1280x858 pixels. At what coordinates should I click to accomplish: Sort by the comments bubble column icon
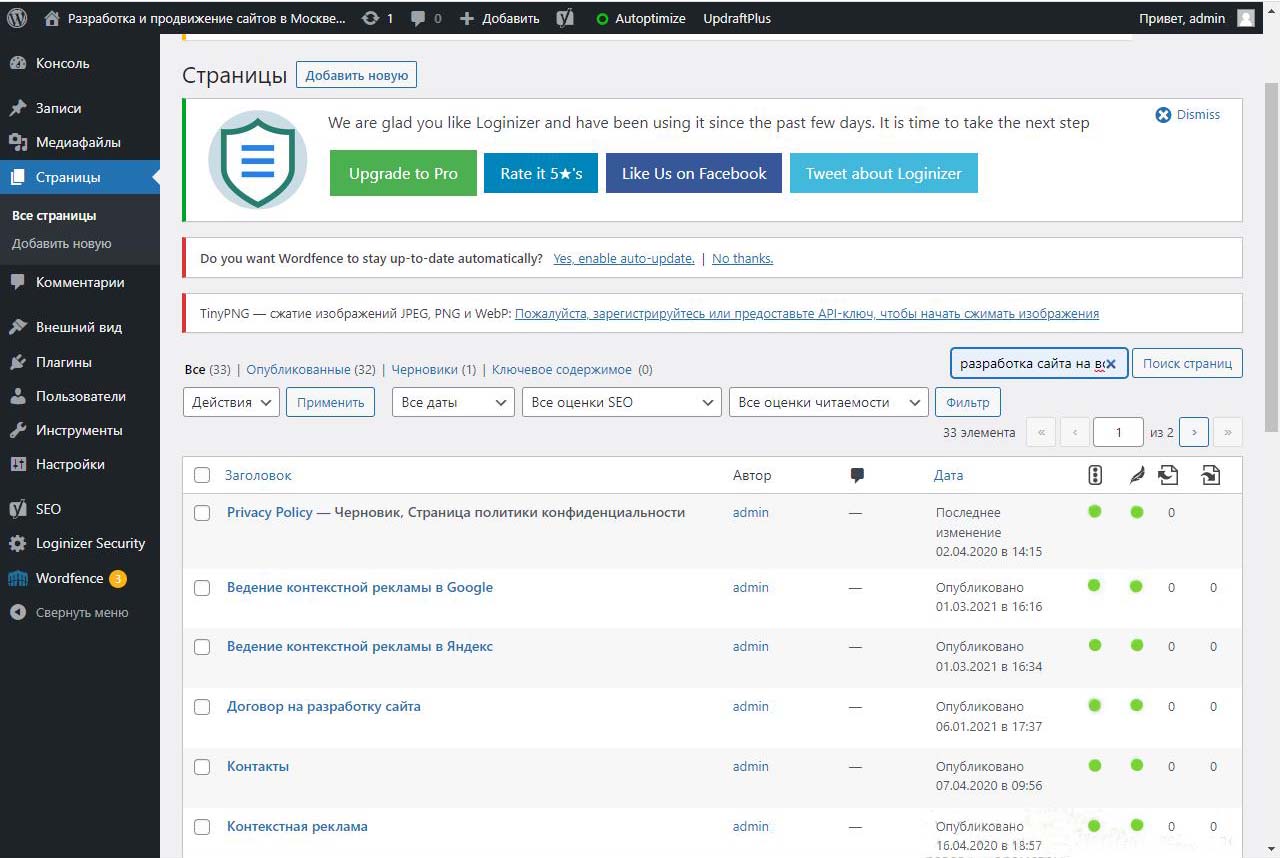pos(857,476)
